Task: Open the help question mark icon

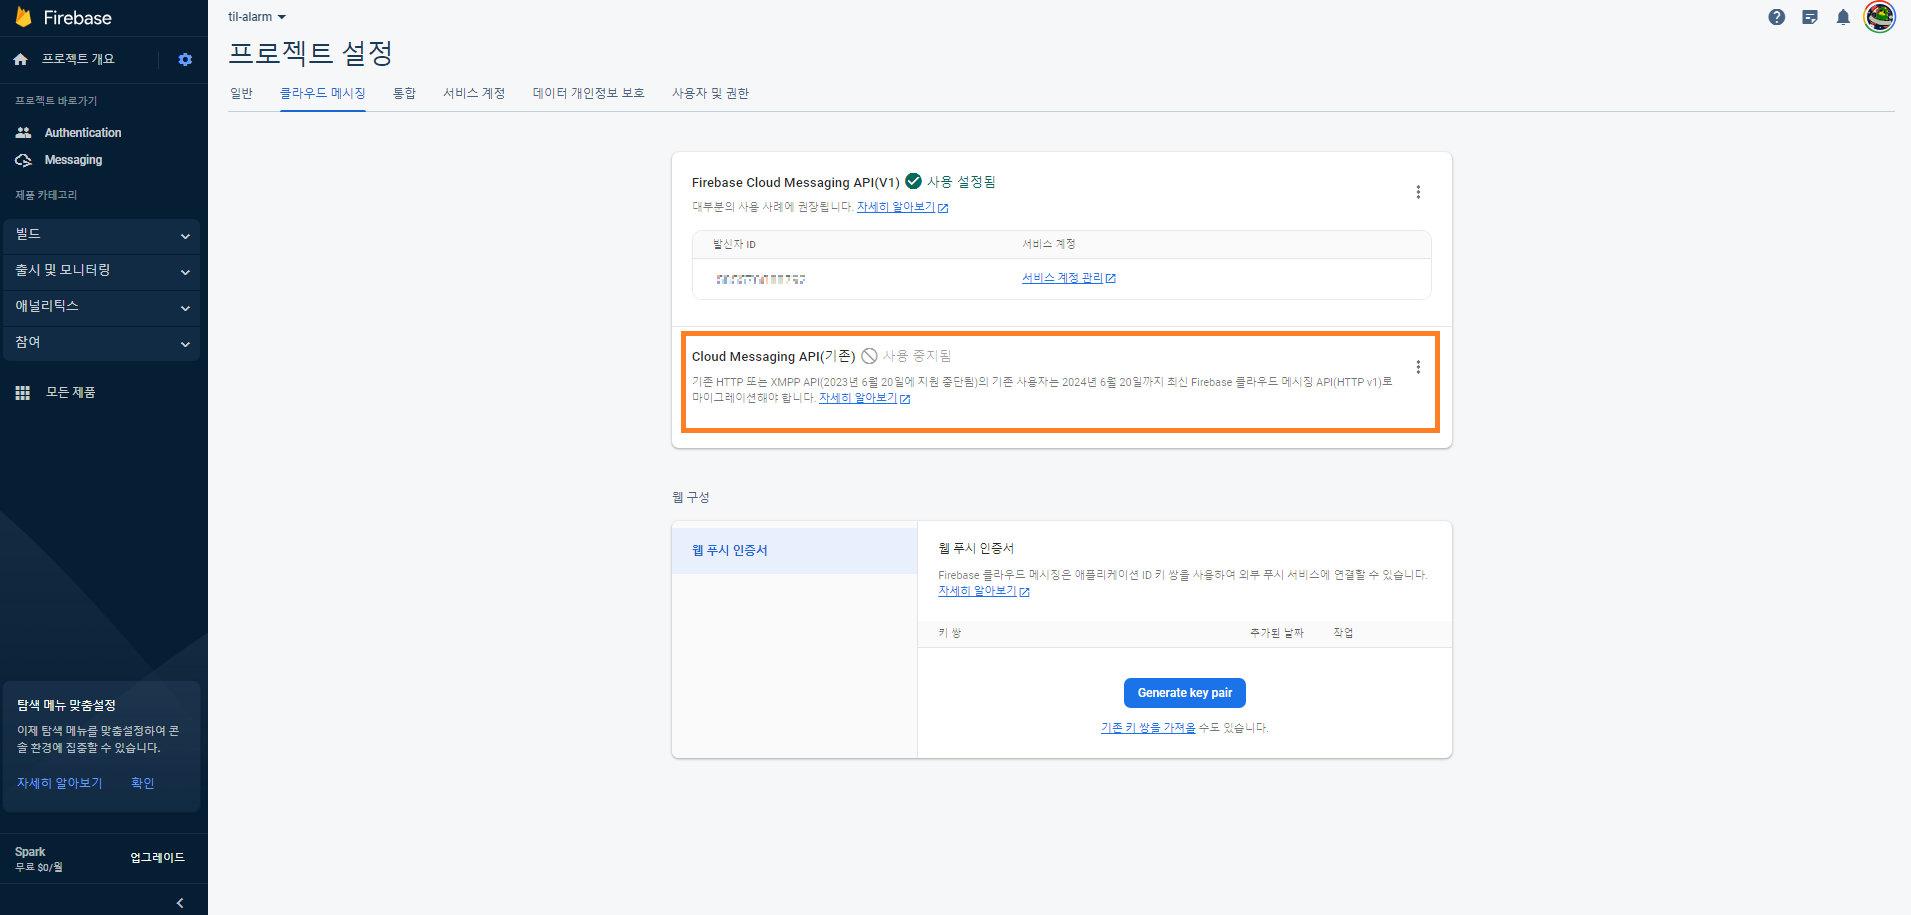Action: [x=1776, y=17]
